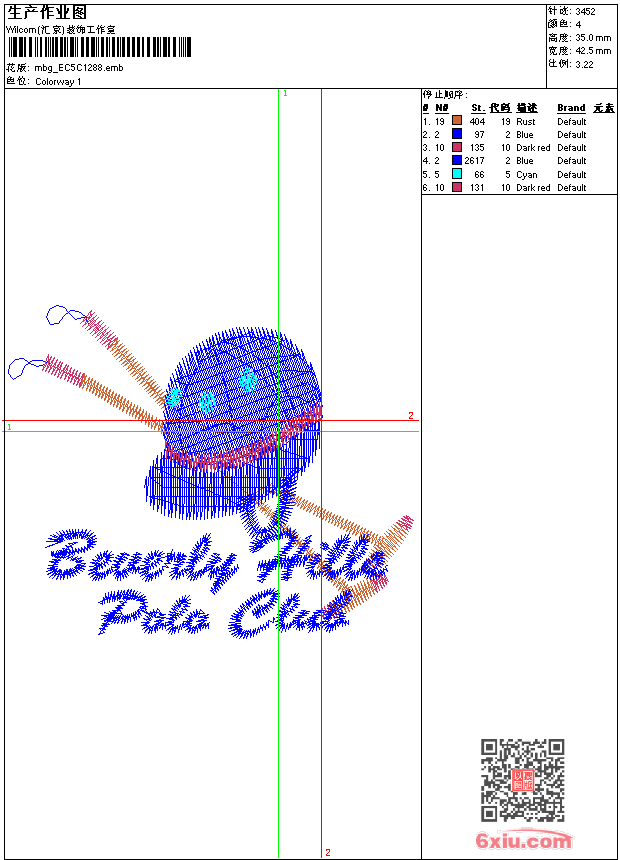This screenshot has width=620, height=860.
Task: Click the Cyan color swatch in row 5
Action: 456,174
